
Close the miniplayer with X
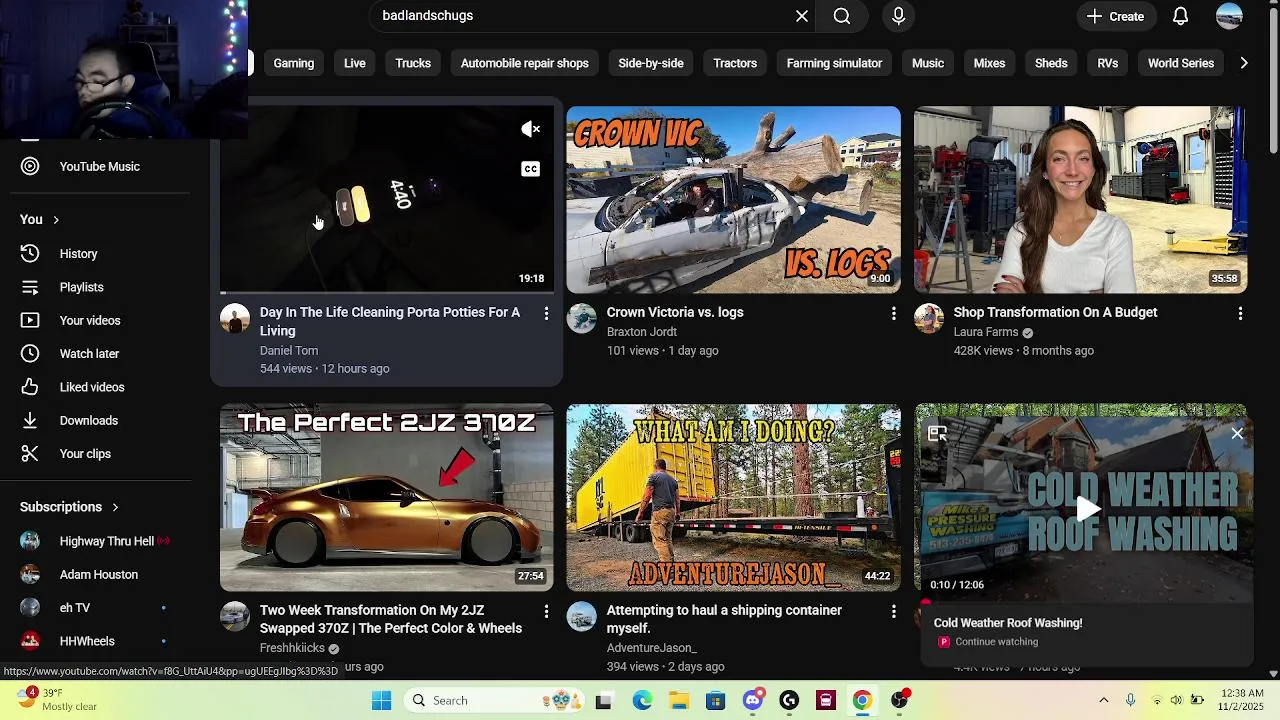click(1237, 434)
